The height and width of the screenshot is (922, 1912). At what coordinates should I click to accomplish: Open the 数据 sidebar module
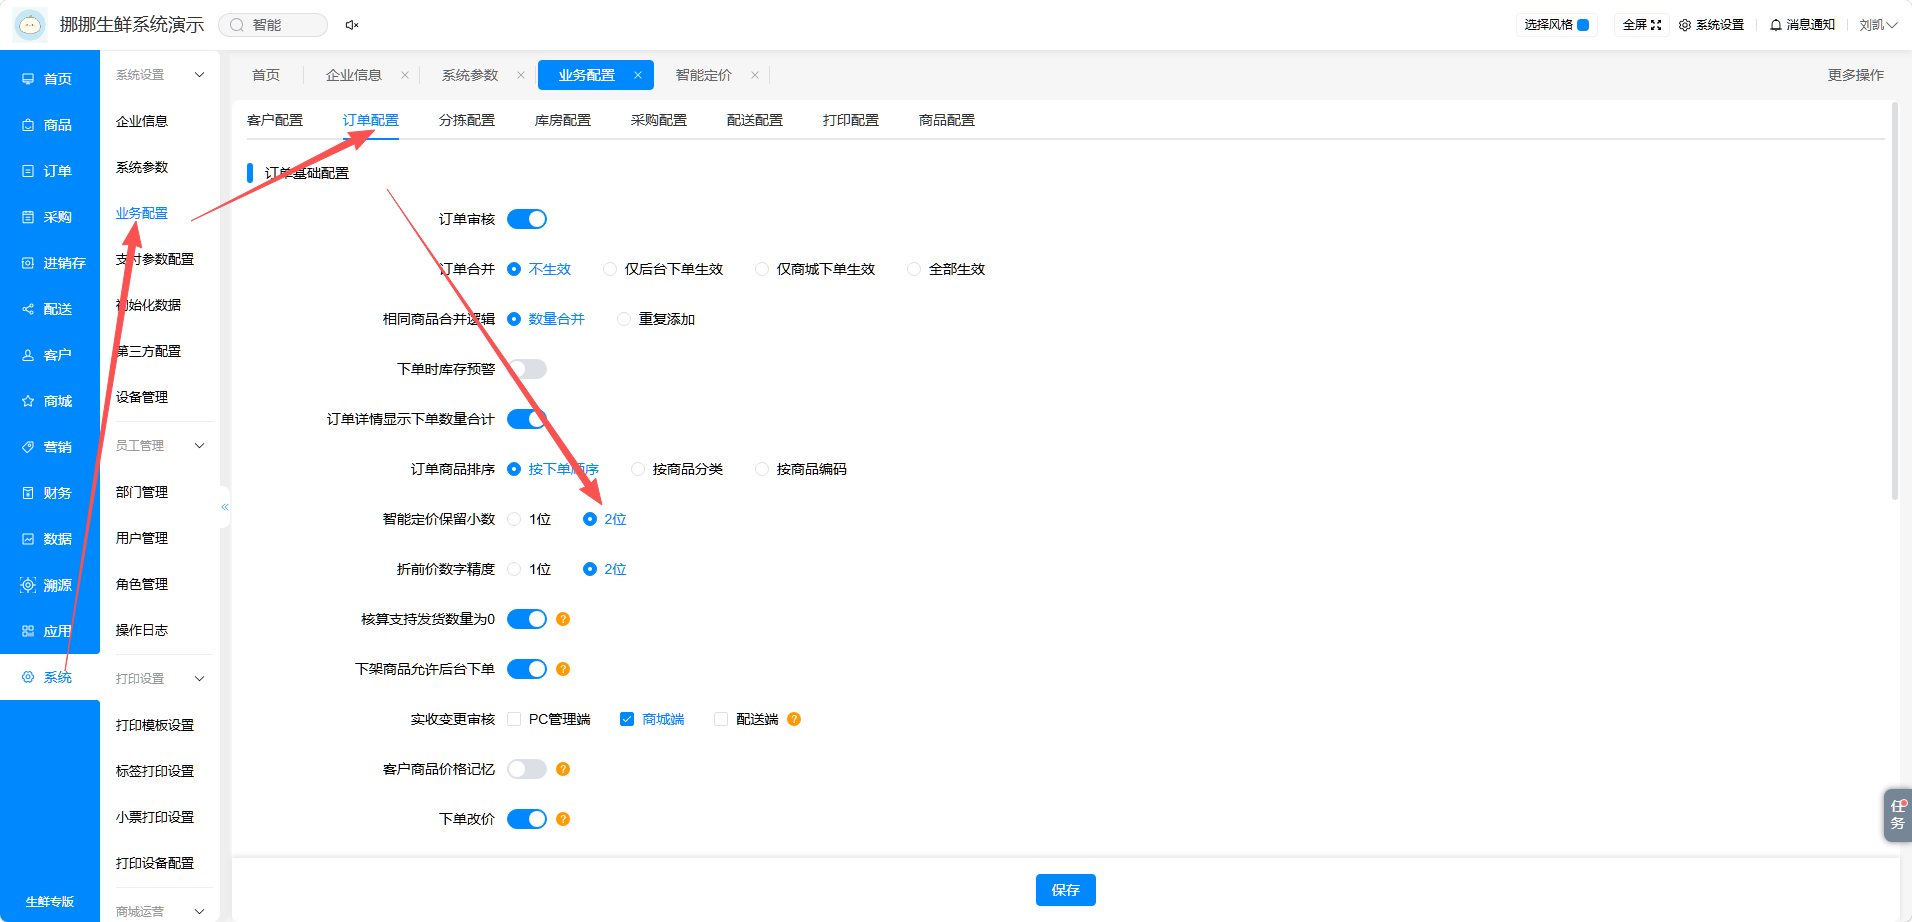(48, 539)
